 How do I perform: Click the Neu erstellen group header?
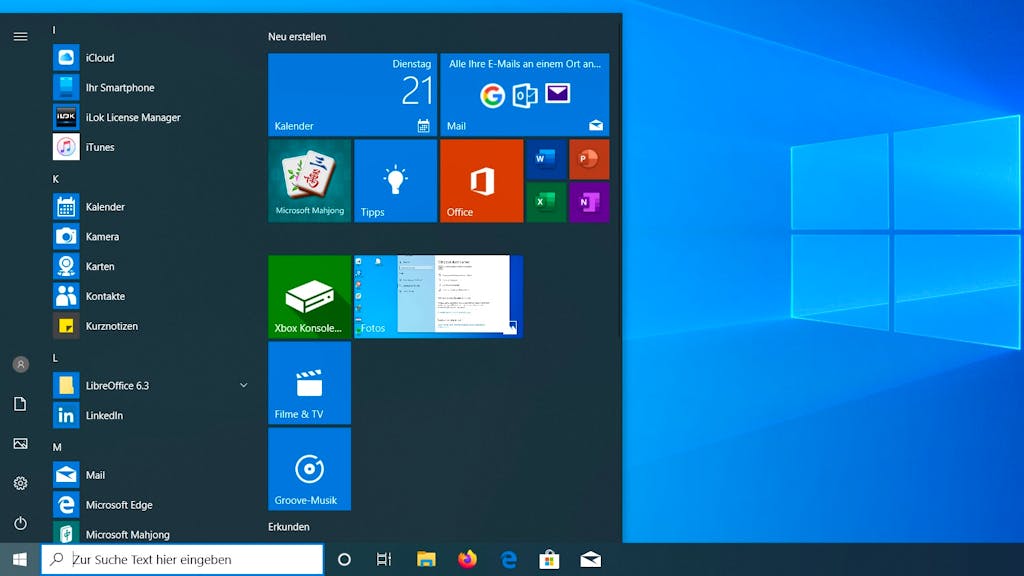[x=297, y=37]
